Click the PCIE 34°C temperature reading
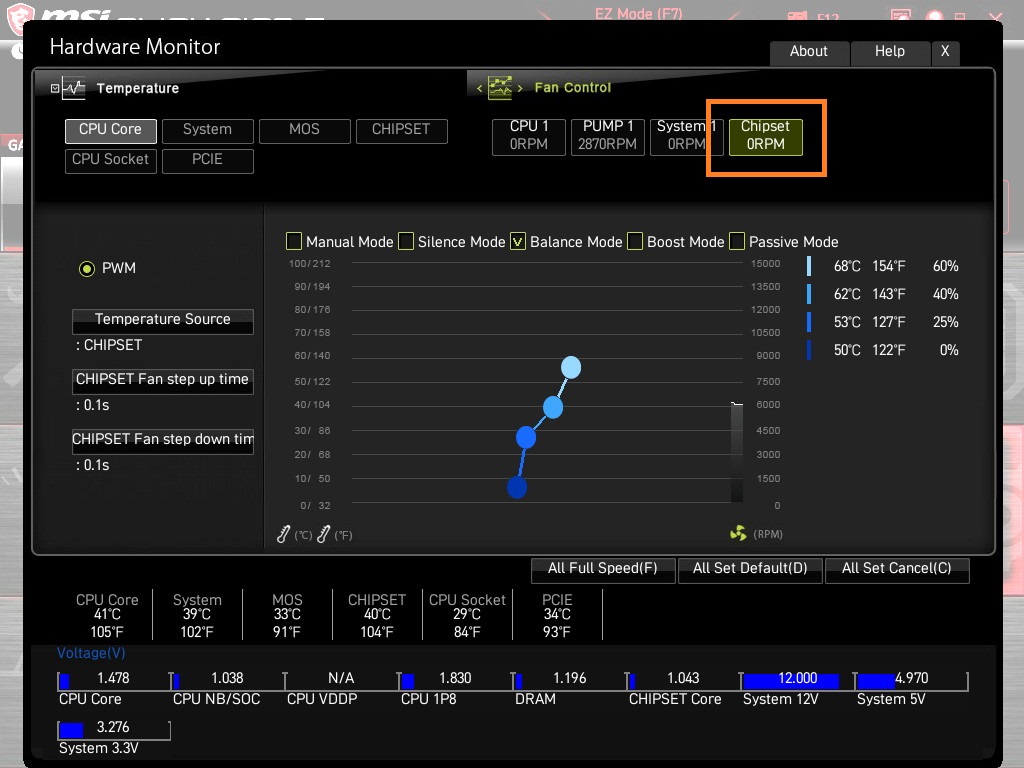 coord(557,616)
